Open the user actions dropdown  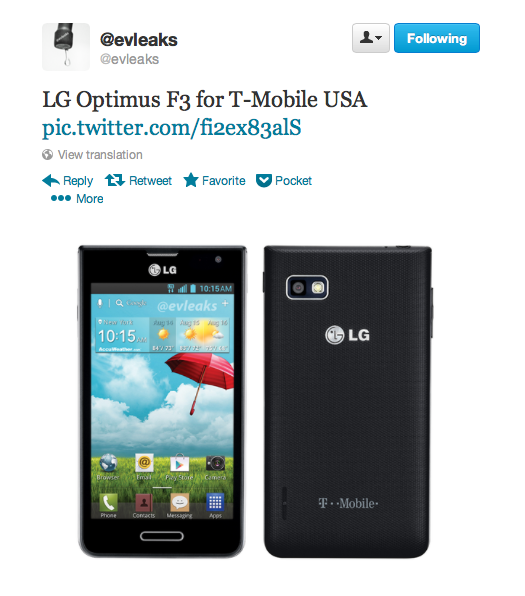[x=371, y=38]
